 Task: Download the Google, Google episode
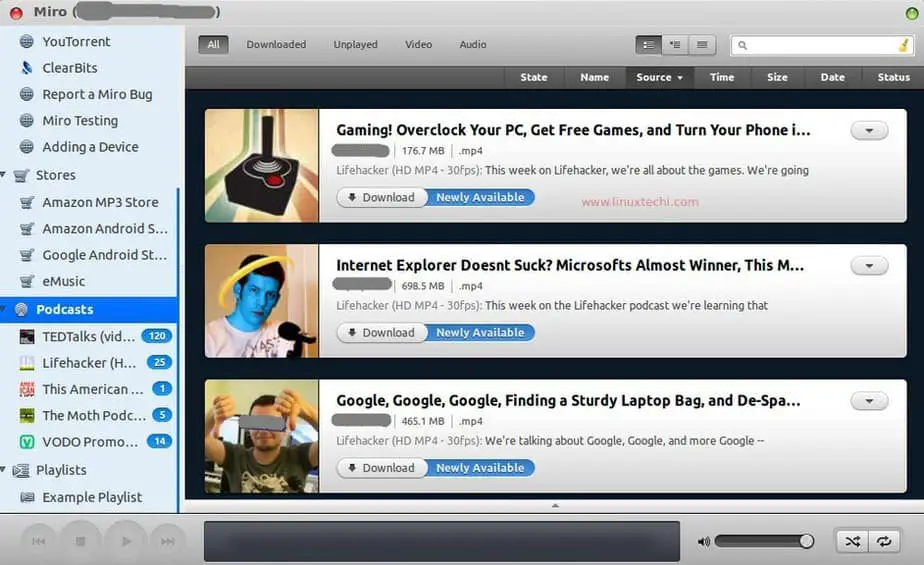click(381, 468)
